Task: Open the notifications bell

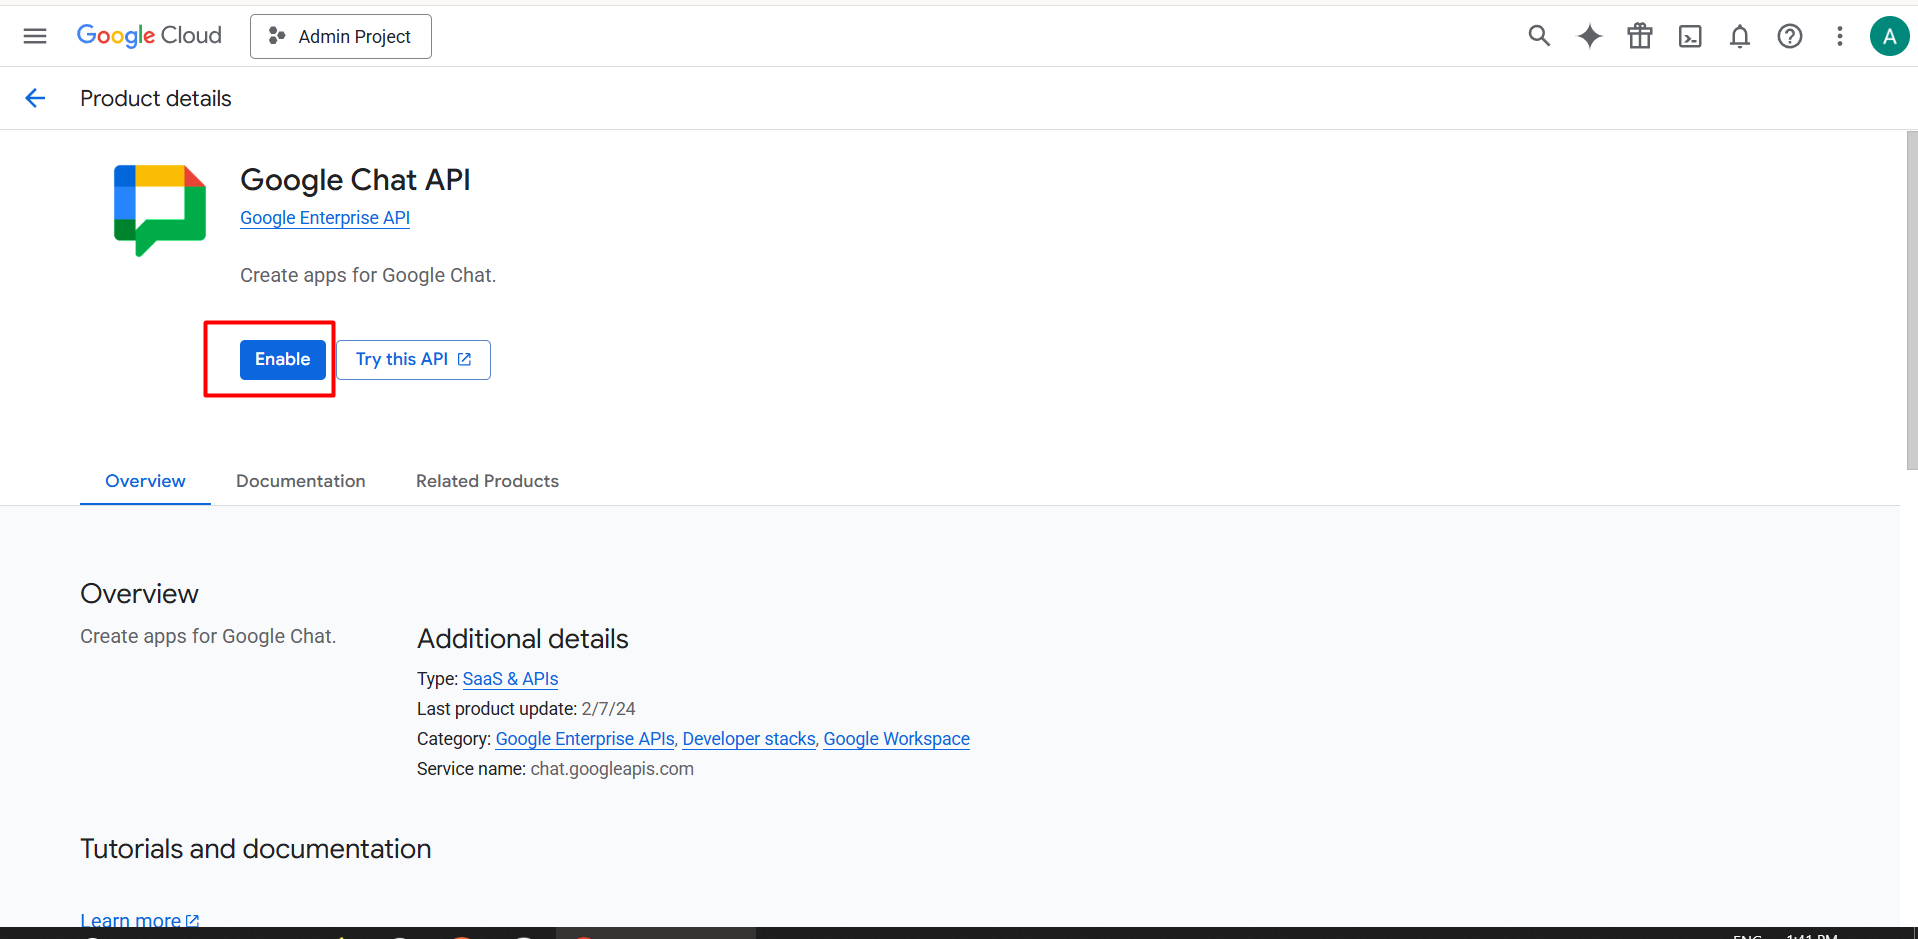Action: 1740,36
